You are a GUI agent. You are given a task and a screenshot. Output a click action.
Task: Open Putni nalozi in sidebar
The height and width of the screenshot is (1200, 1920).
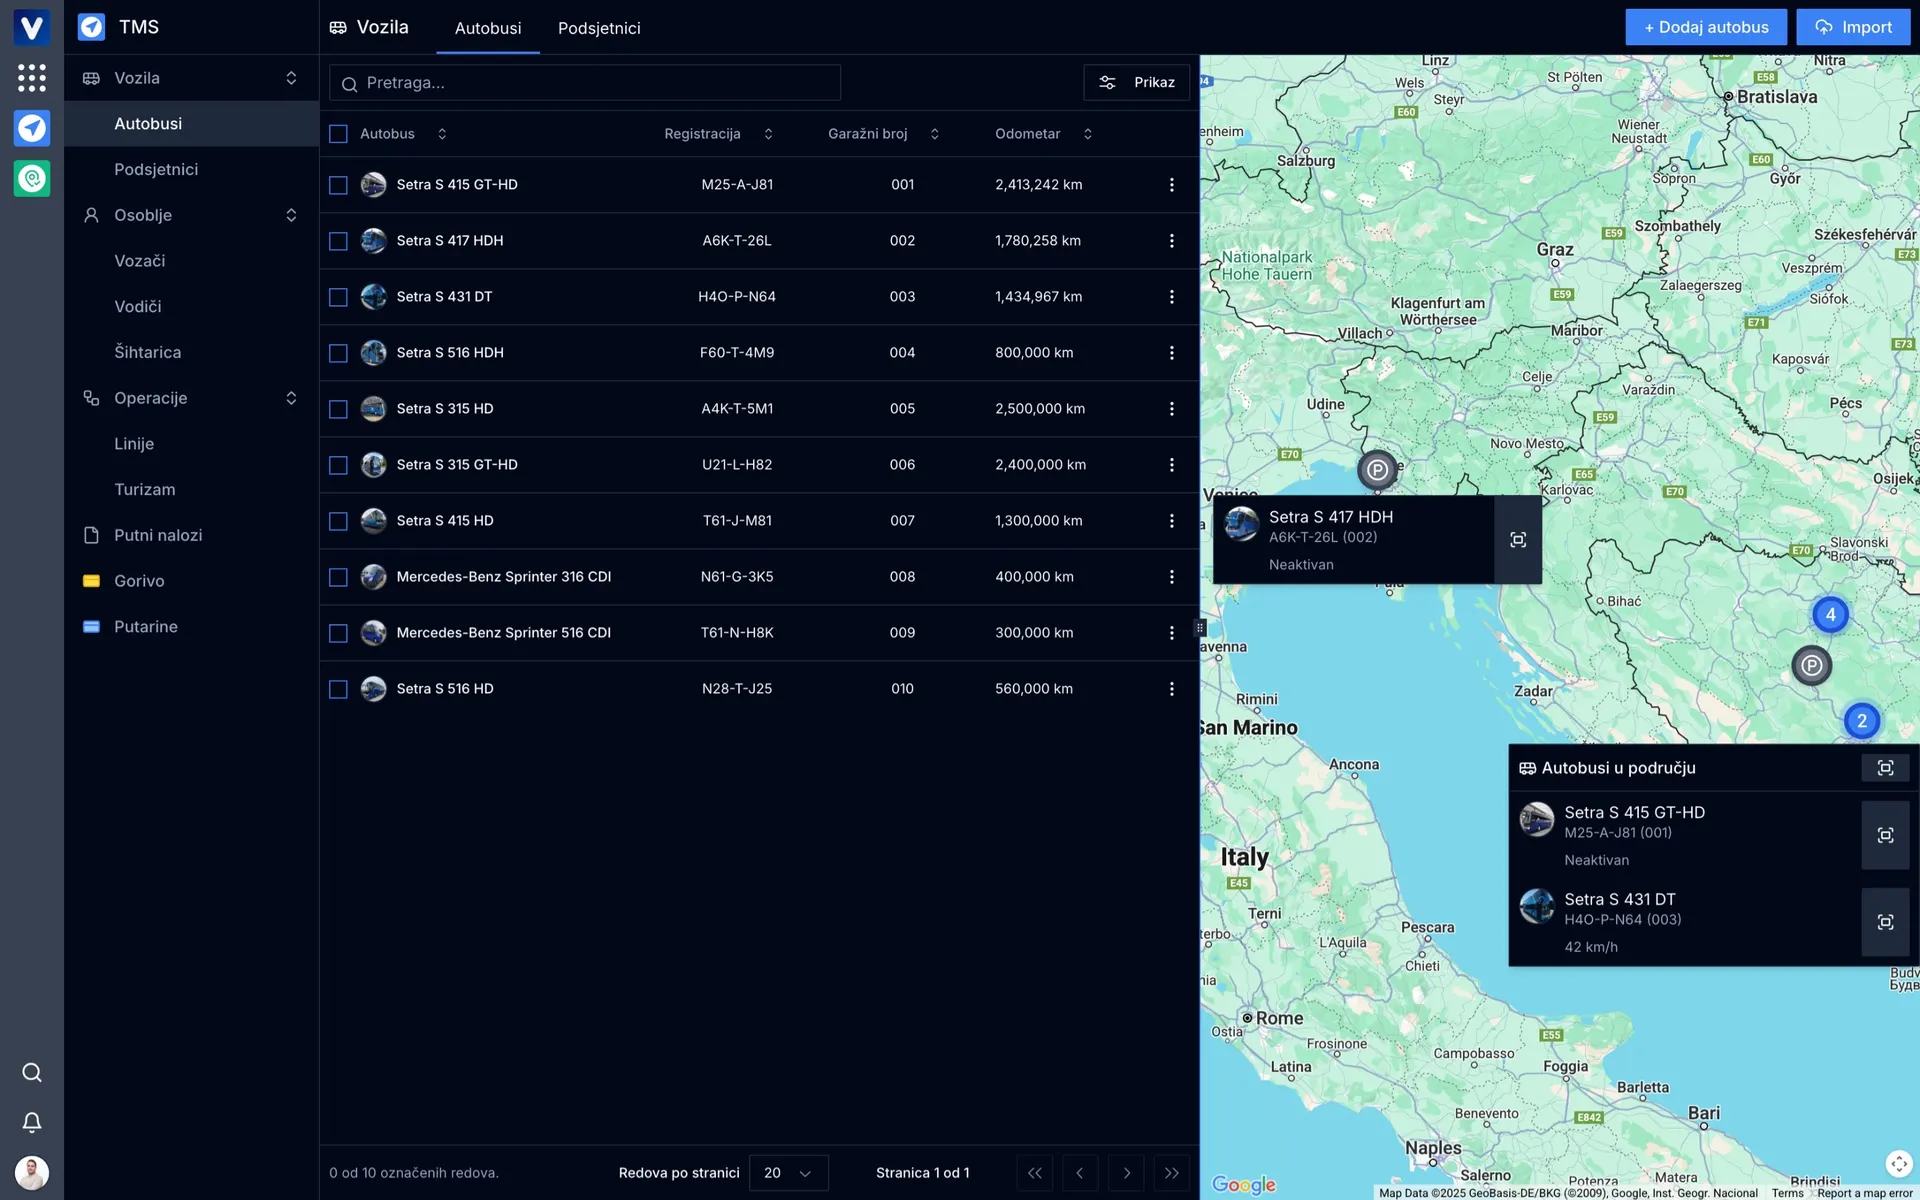point(158,535)
